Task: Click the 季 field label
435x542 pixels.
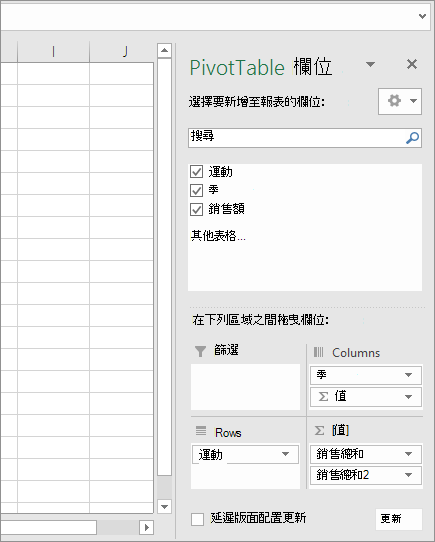Action: pyautogui.click(x=213, y=190)
